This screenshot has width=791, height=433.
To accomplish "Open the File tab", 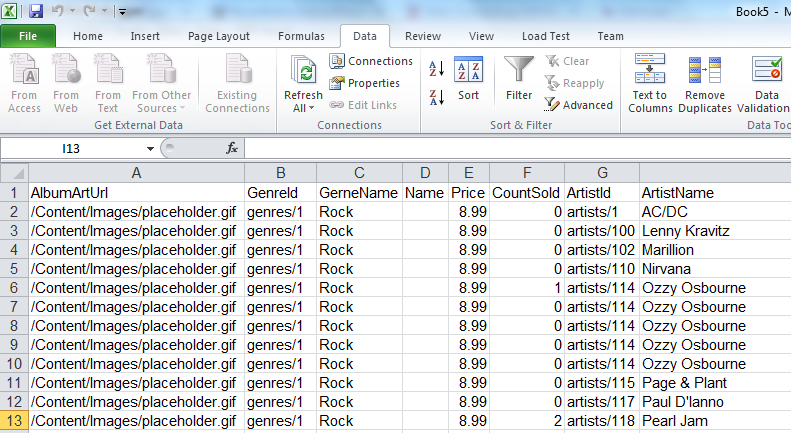I will coord(28,36).
